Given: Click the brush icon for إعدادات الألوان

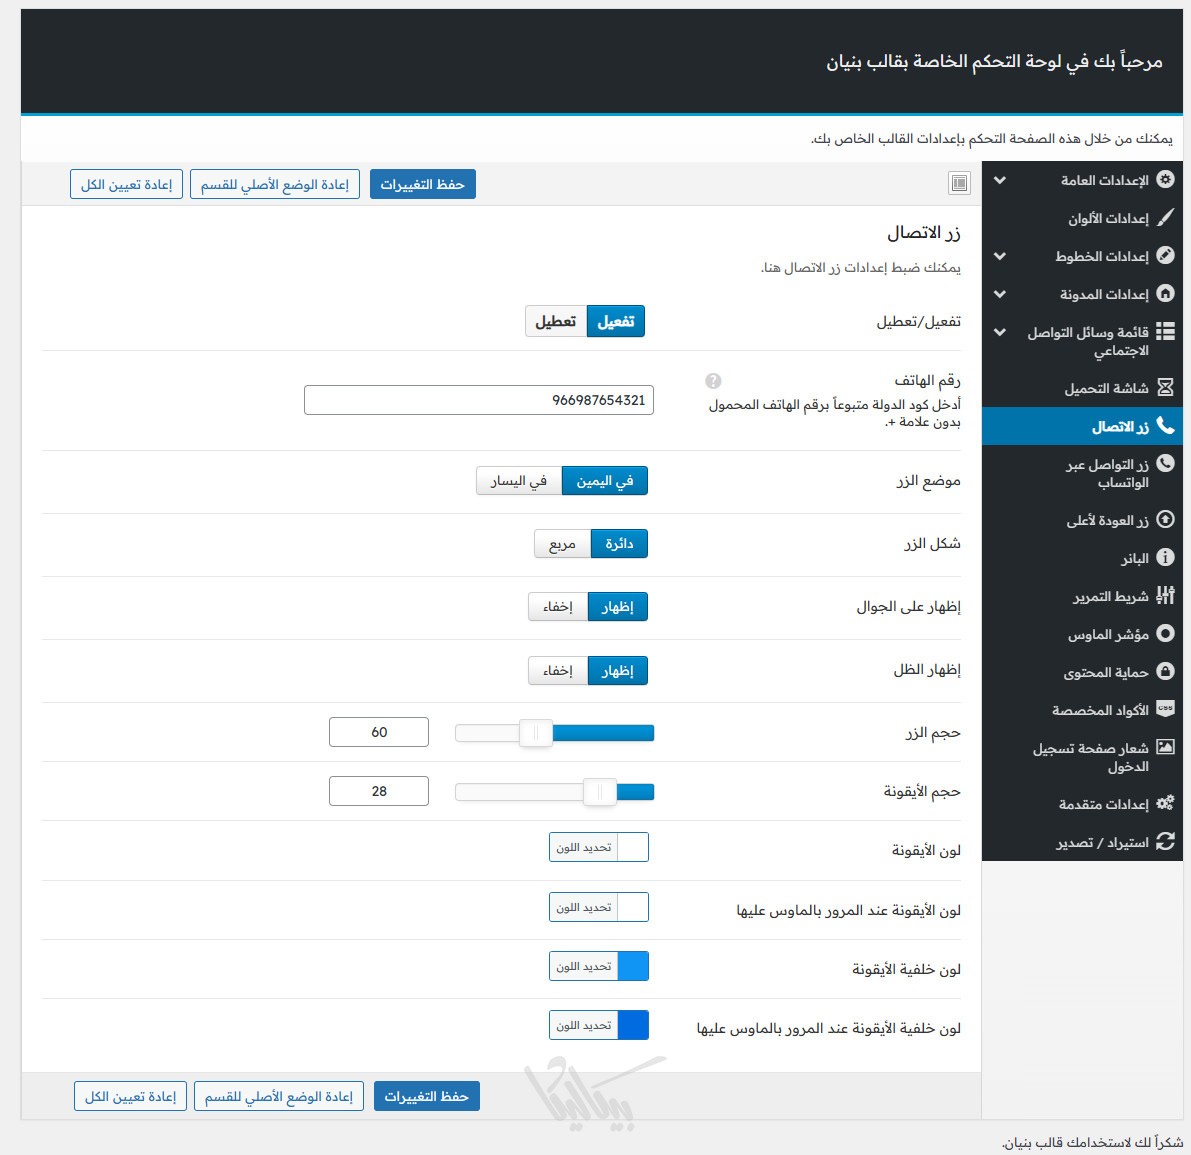Looking at the screenshot, I should pyautogui.click(x=1165, y=218).
